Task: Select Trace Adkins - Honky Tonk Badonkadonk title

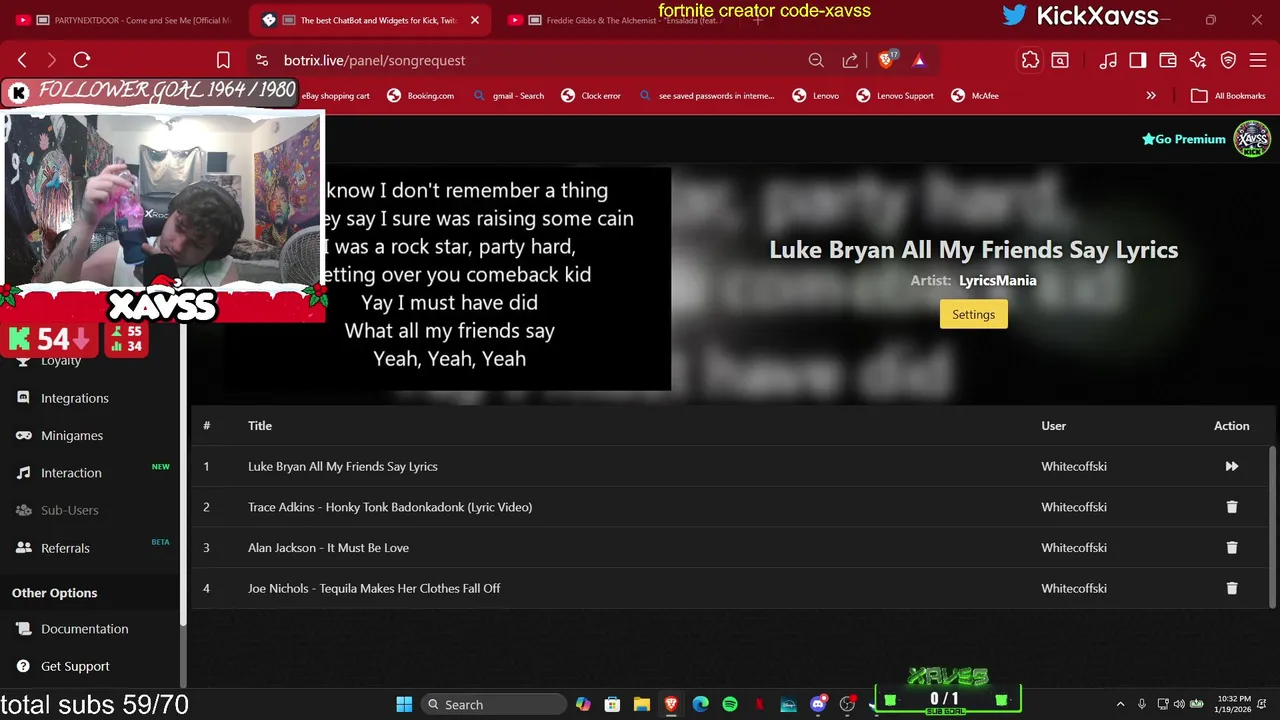Action: (x=390, y=507)
